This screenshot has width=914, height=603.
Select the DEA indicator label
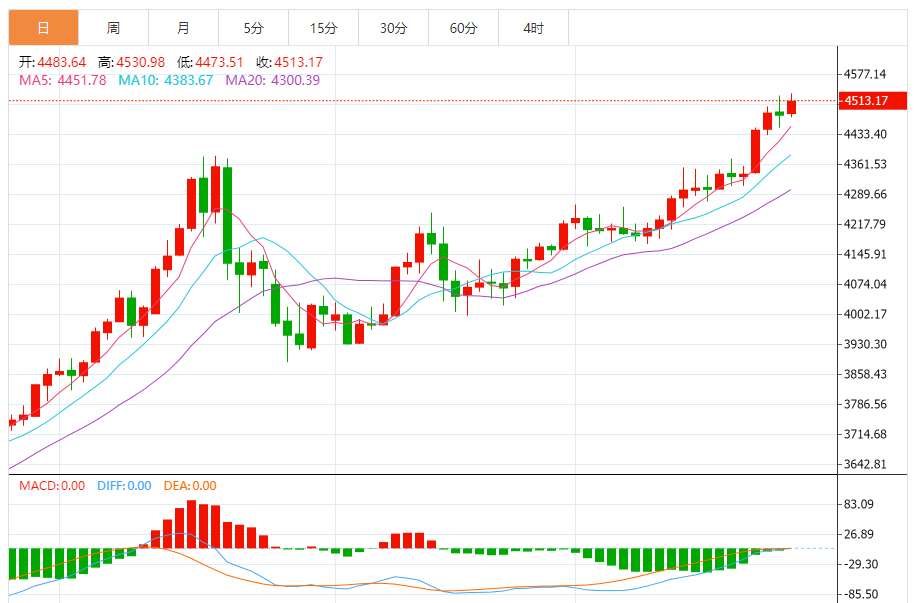click(189, 486)
